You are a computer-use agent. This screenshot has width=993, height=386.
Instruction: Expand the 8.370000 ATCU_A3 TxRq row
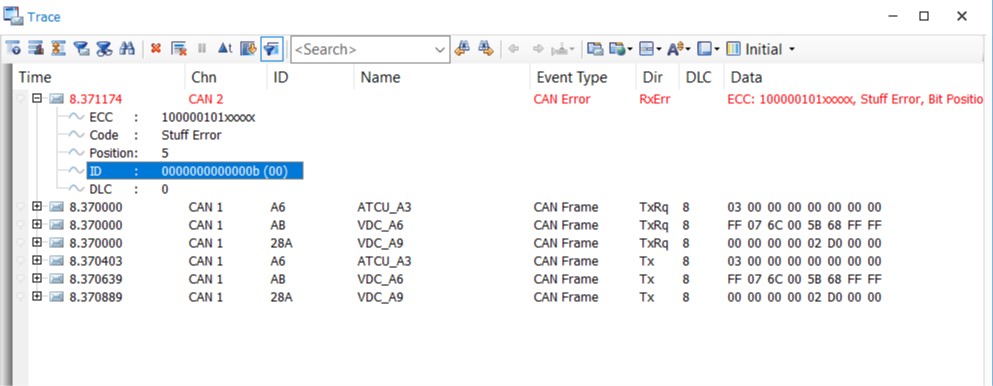point(37,207)
